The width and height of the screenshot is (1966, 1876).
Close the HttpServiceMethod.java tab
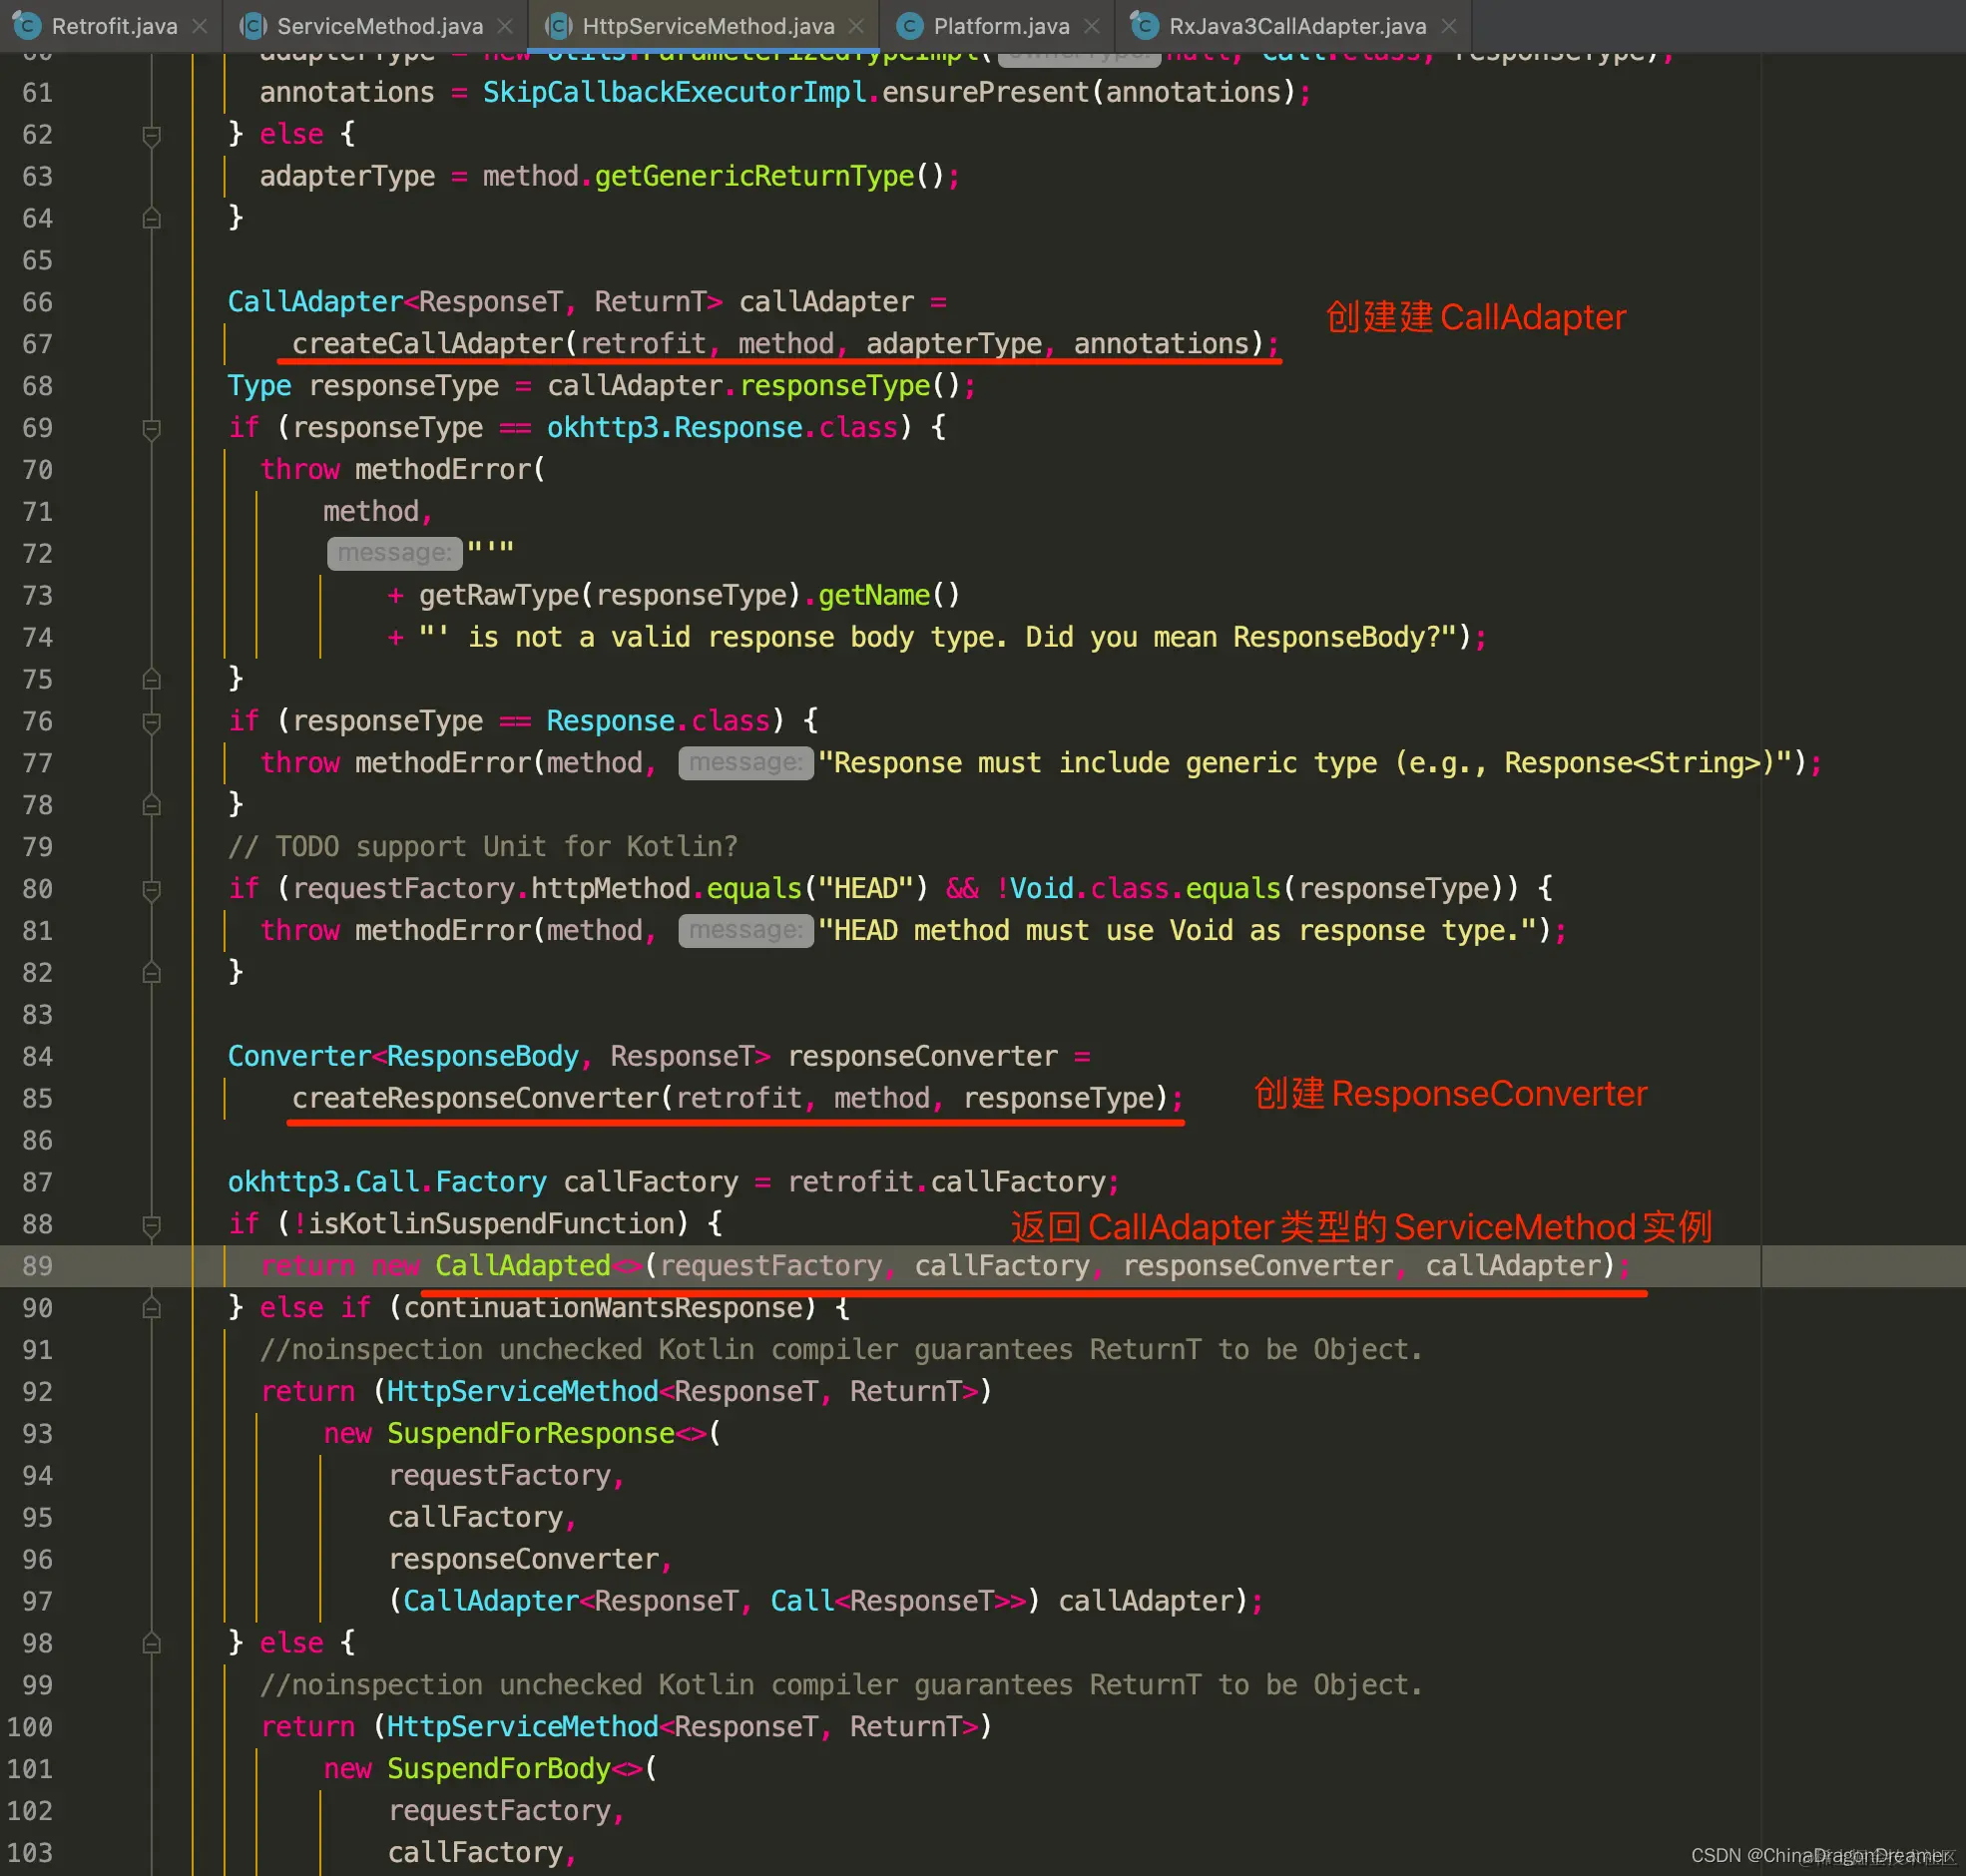coord(856,26)
